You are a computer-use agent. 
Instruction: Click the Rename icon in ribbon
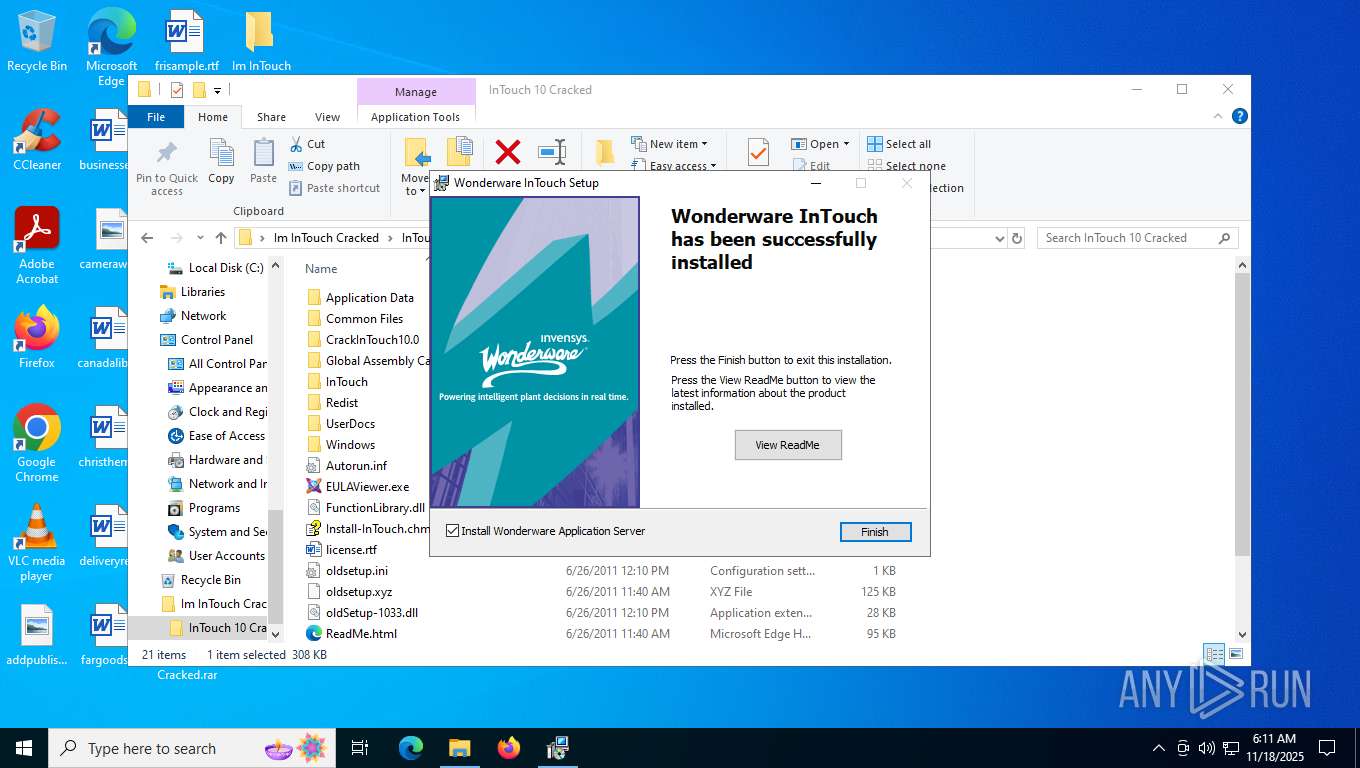tap(552, 152)
